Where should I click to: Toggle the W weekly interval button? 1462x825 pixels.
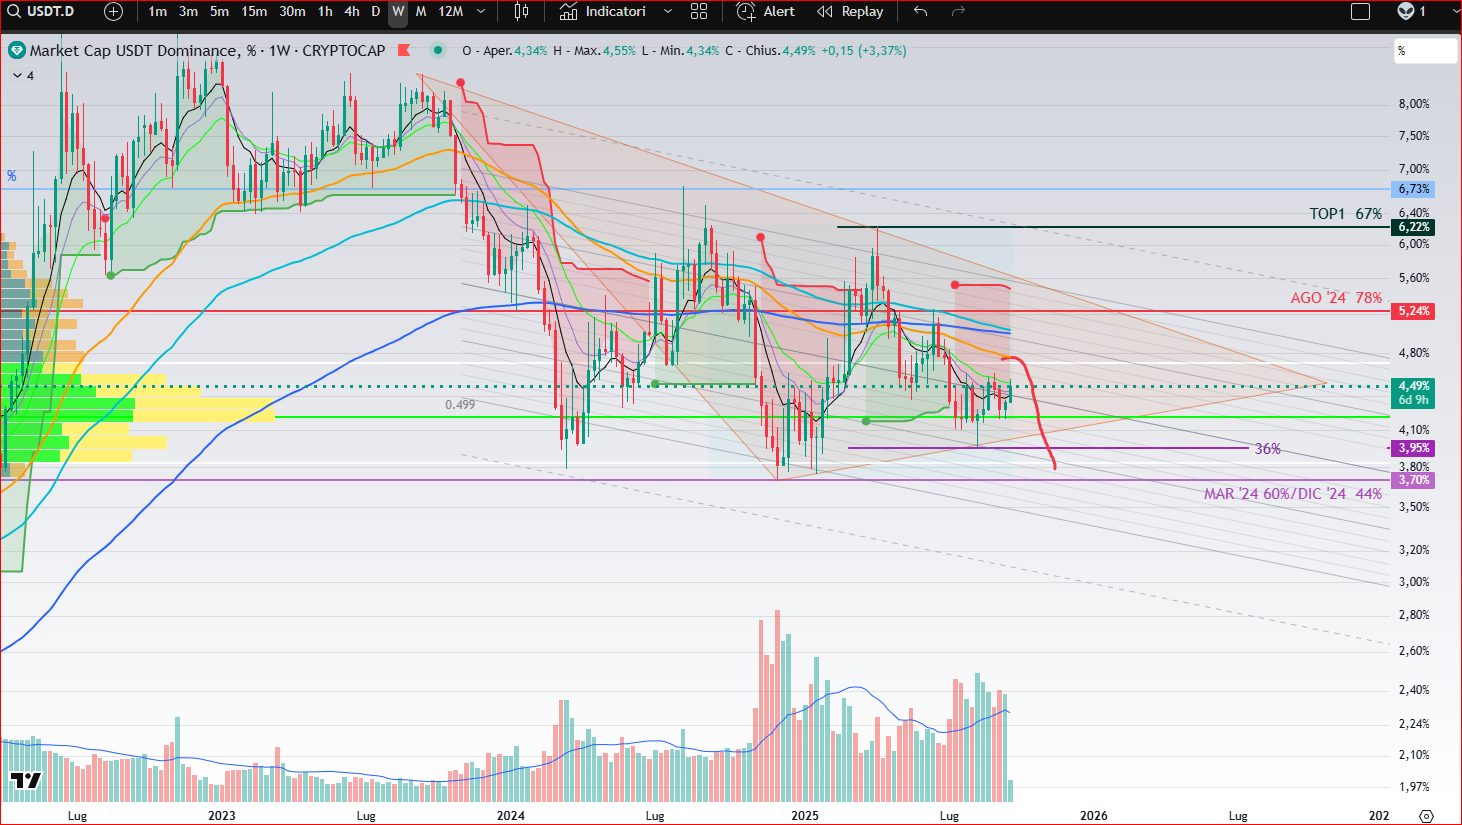click(398, 12)
